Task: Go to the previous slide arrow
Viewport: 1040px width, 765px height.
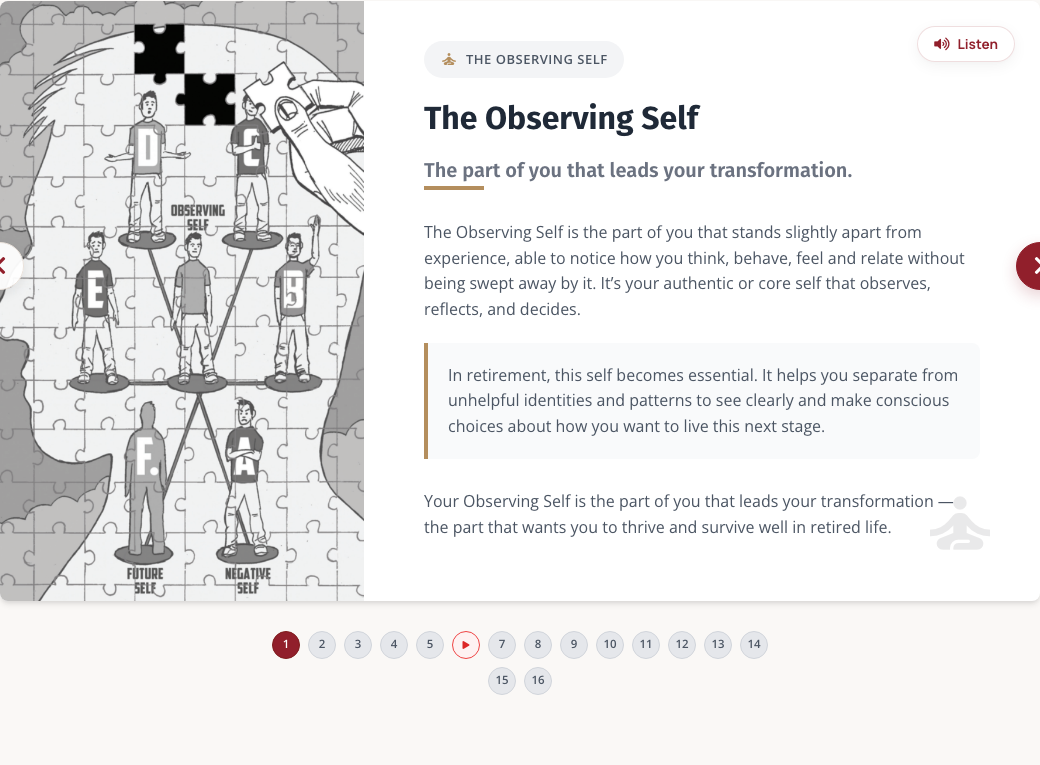Action: pos(9,266)
